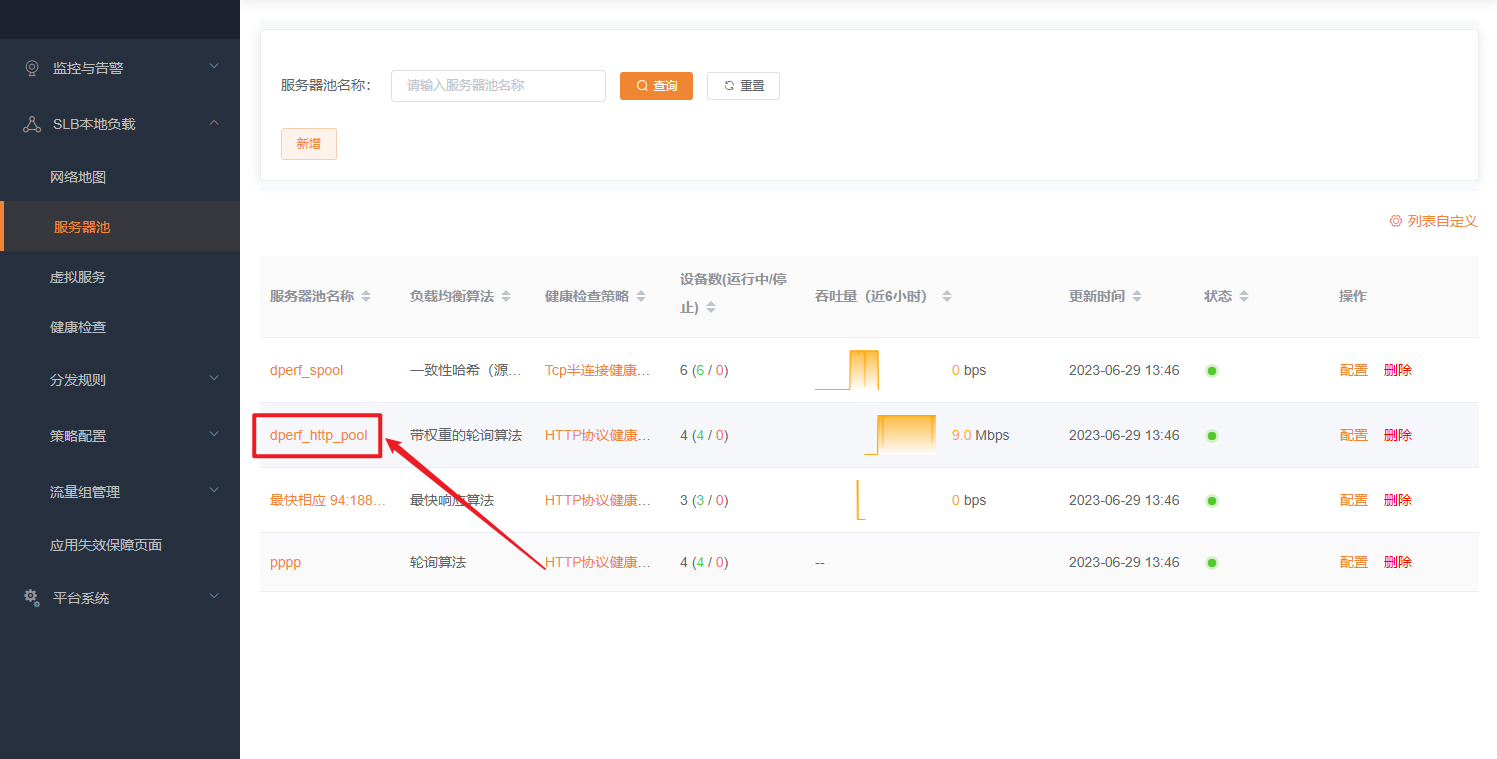This screenshot has height=759, width=1497.
Task: Click 配置 for 最快相应 row
Action: (1353, 500)
